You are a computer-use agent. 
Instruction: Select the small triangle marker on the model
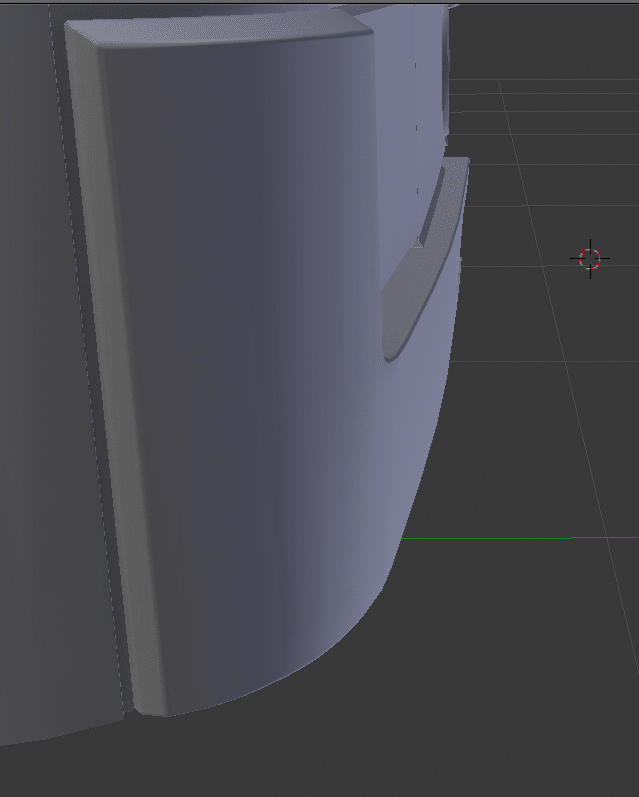417,241
